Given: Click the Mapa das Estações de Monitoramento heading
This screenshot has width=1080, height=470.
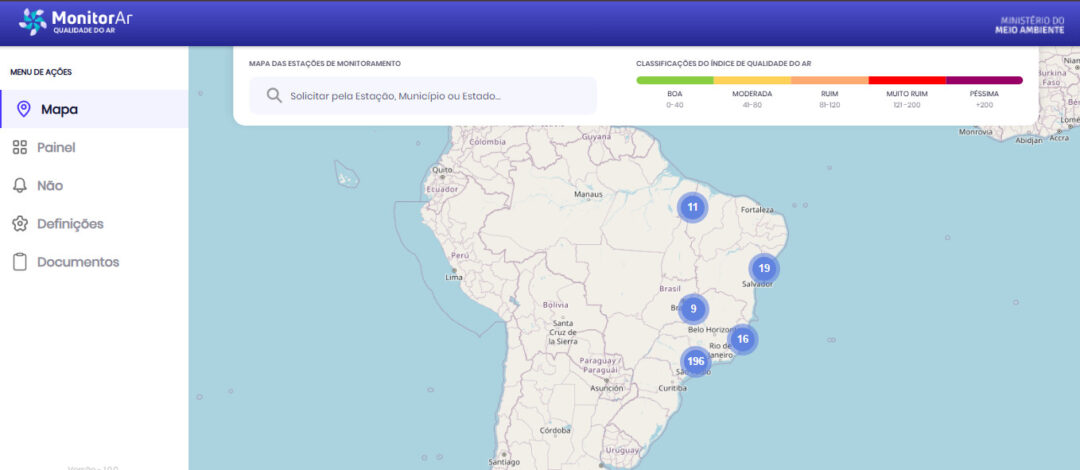Looking at the screenshot, I should pos(324,63).
